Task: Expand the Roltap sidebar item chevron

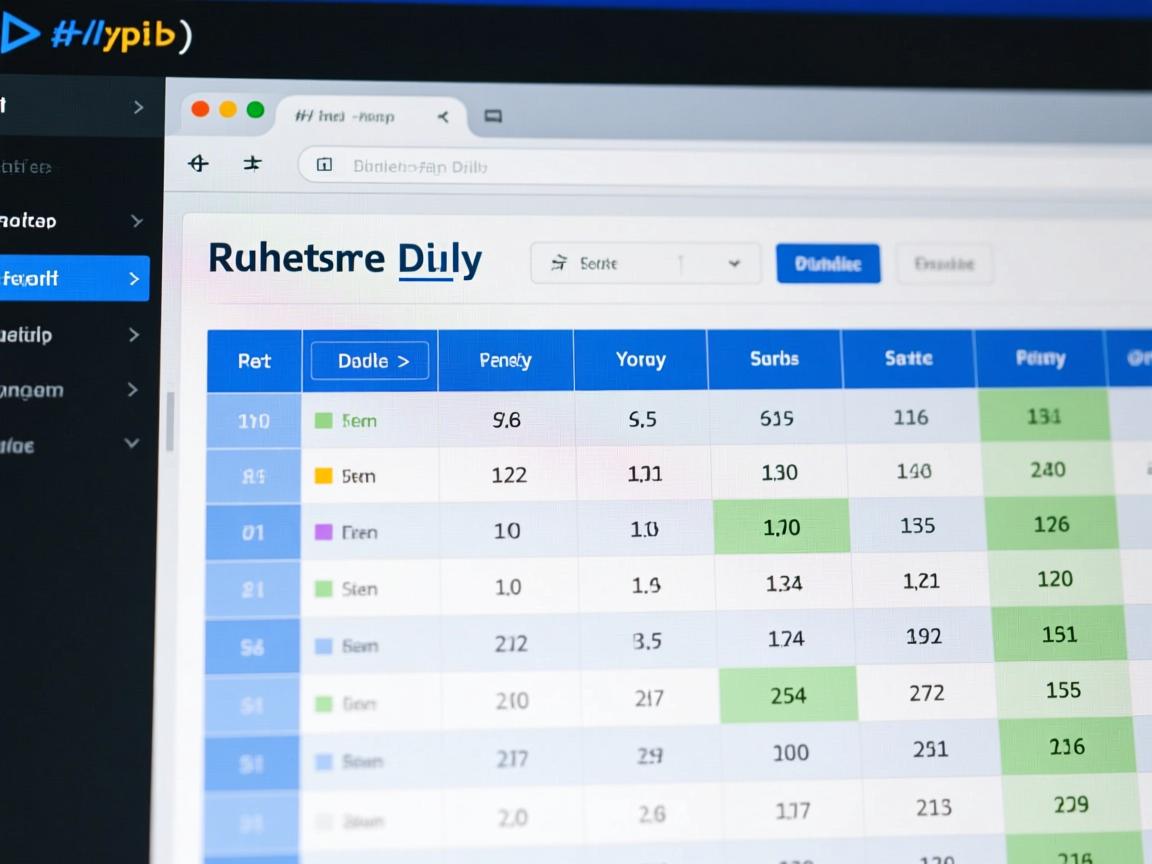Action: coord(137,221)
